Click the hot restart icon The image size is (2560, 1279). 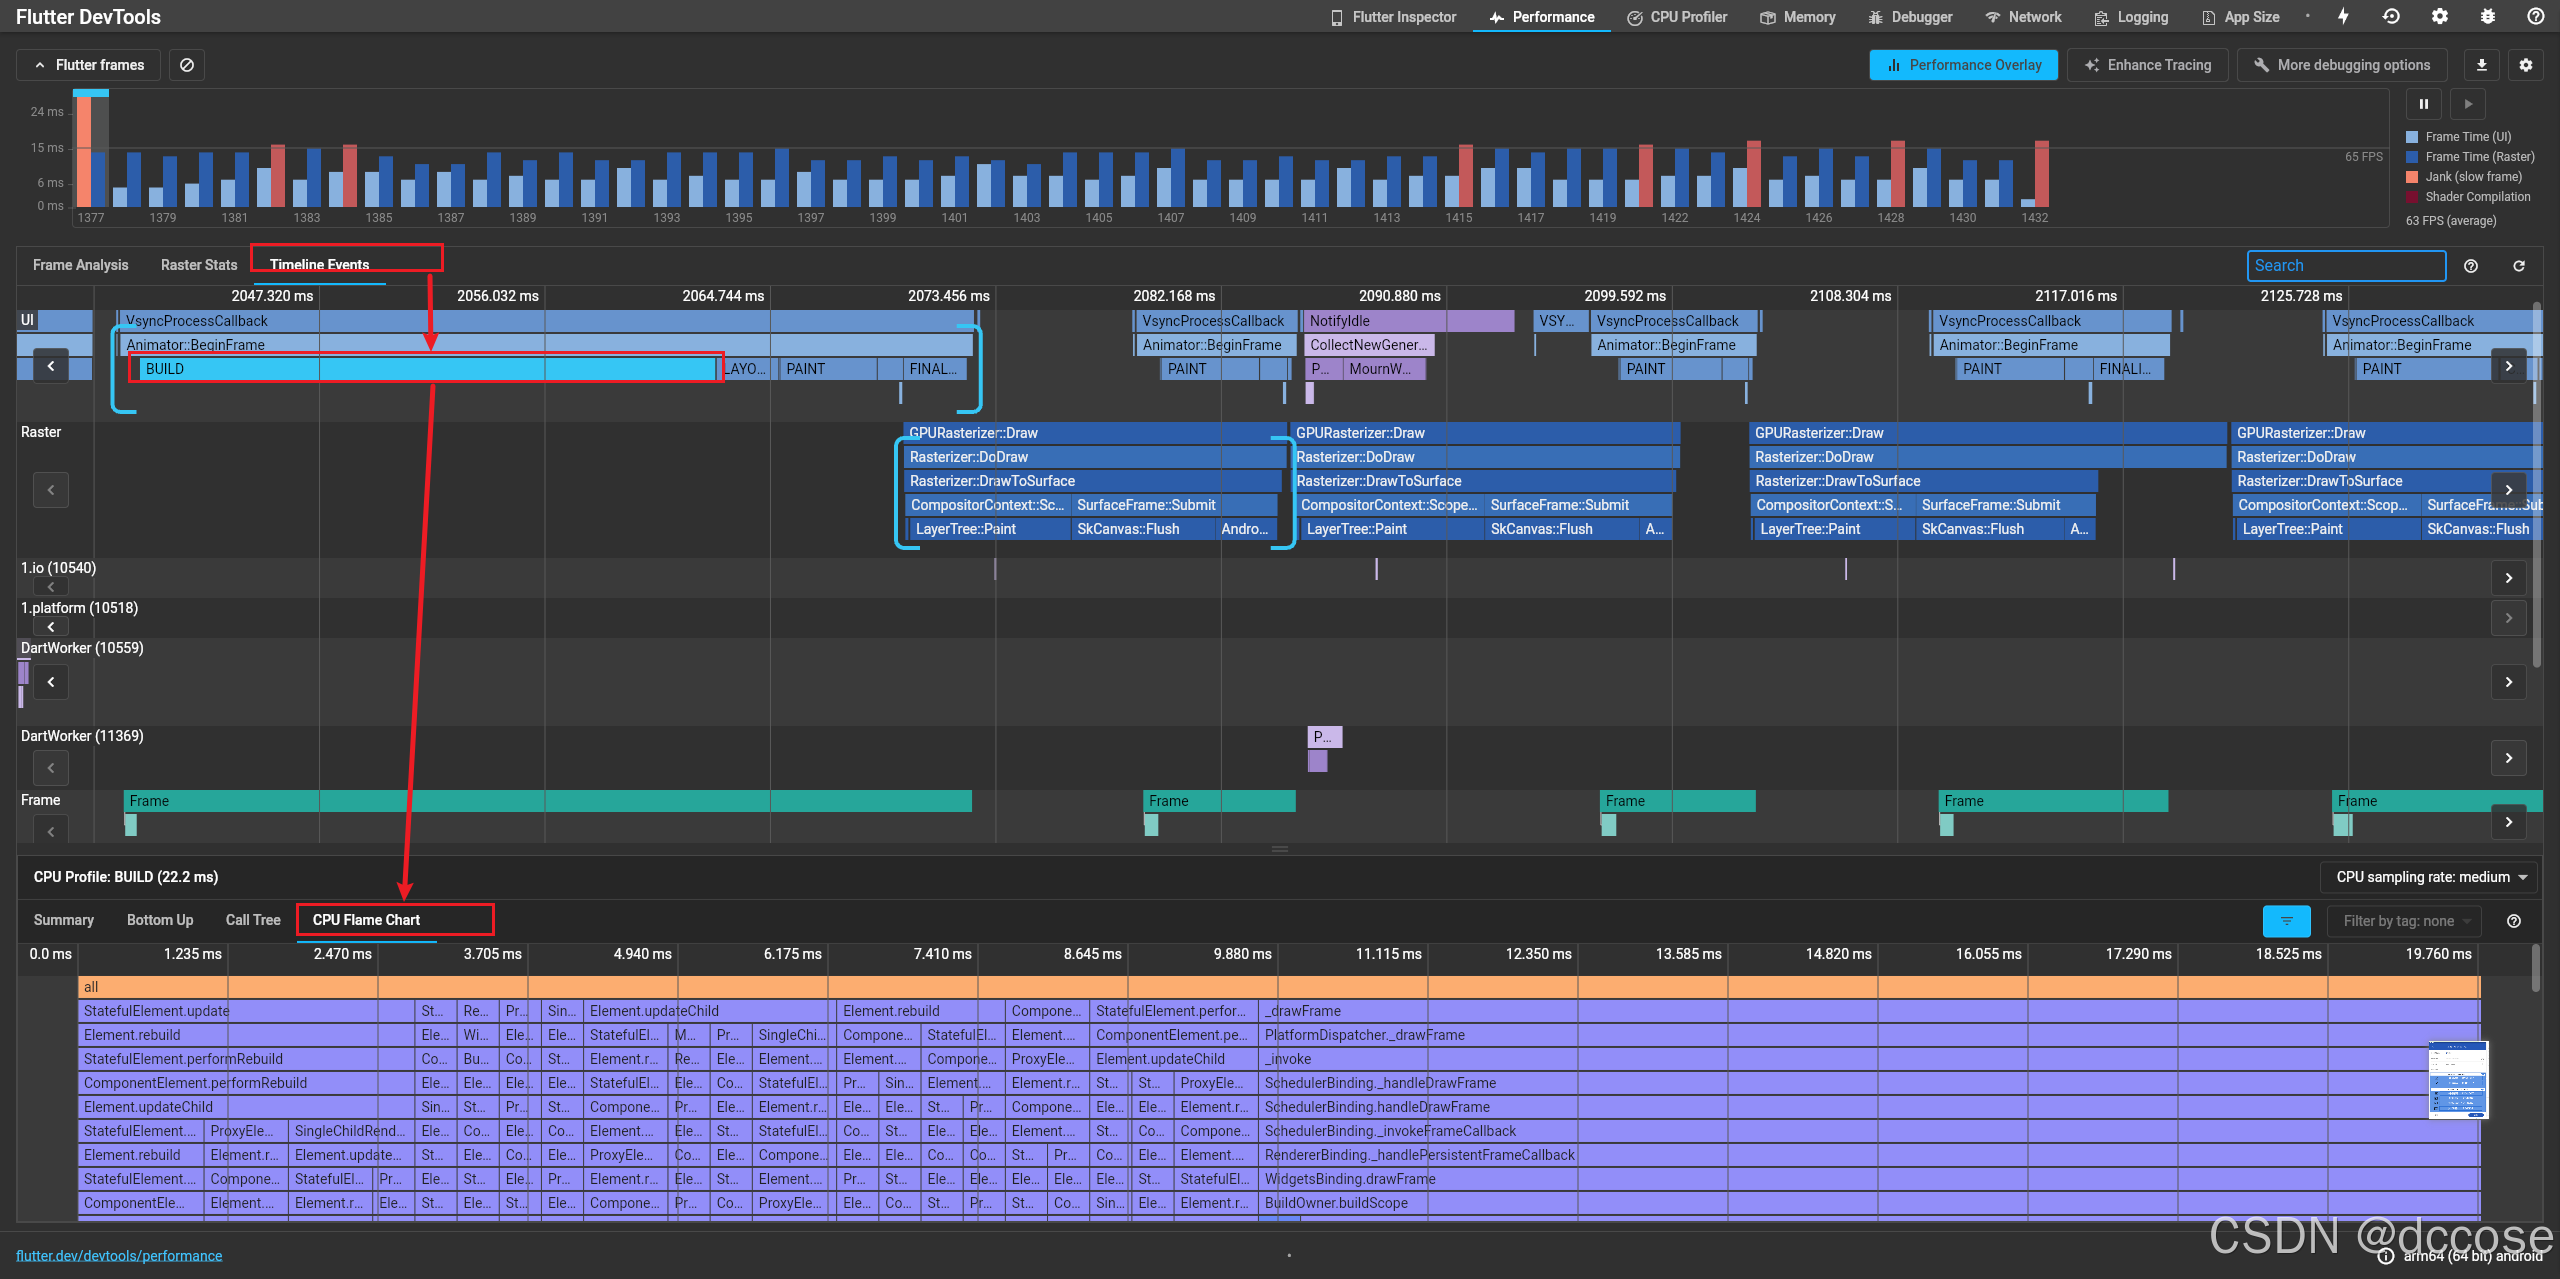[2391, 17]
